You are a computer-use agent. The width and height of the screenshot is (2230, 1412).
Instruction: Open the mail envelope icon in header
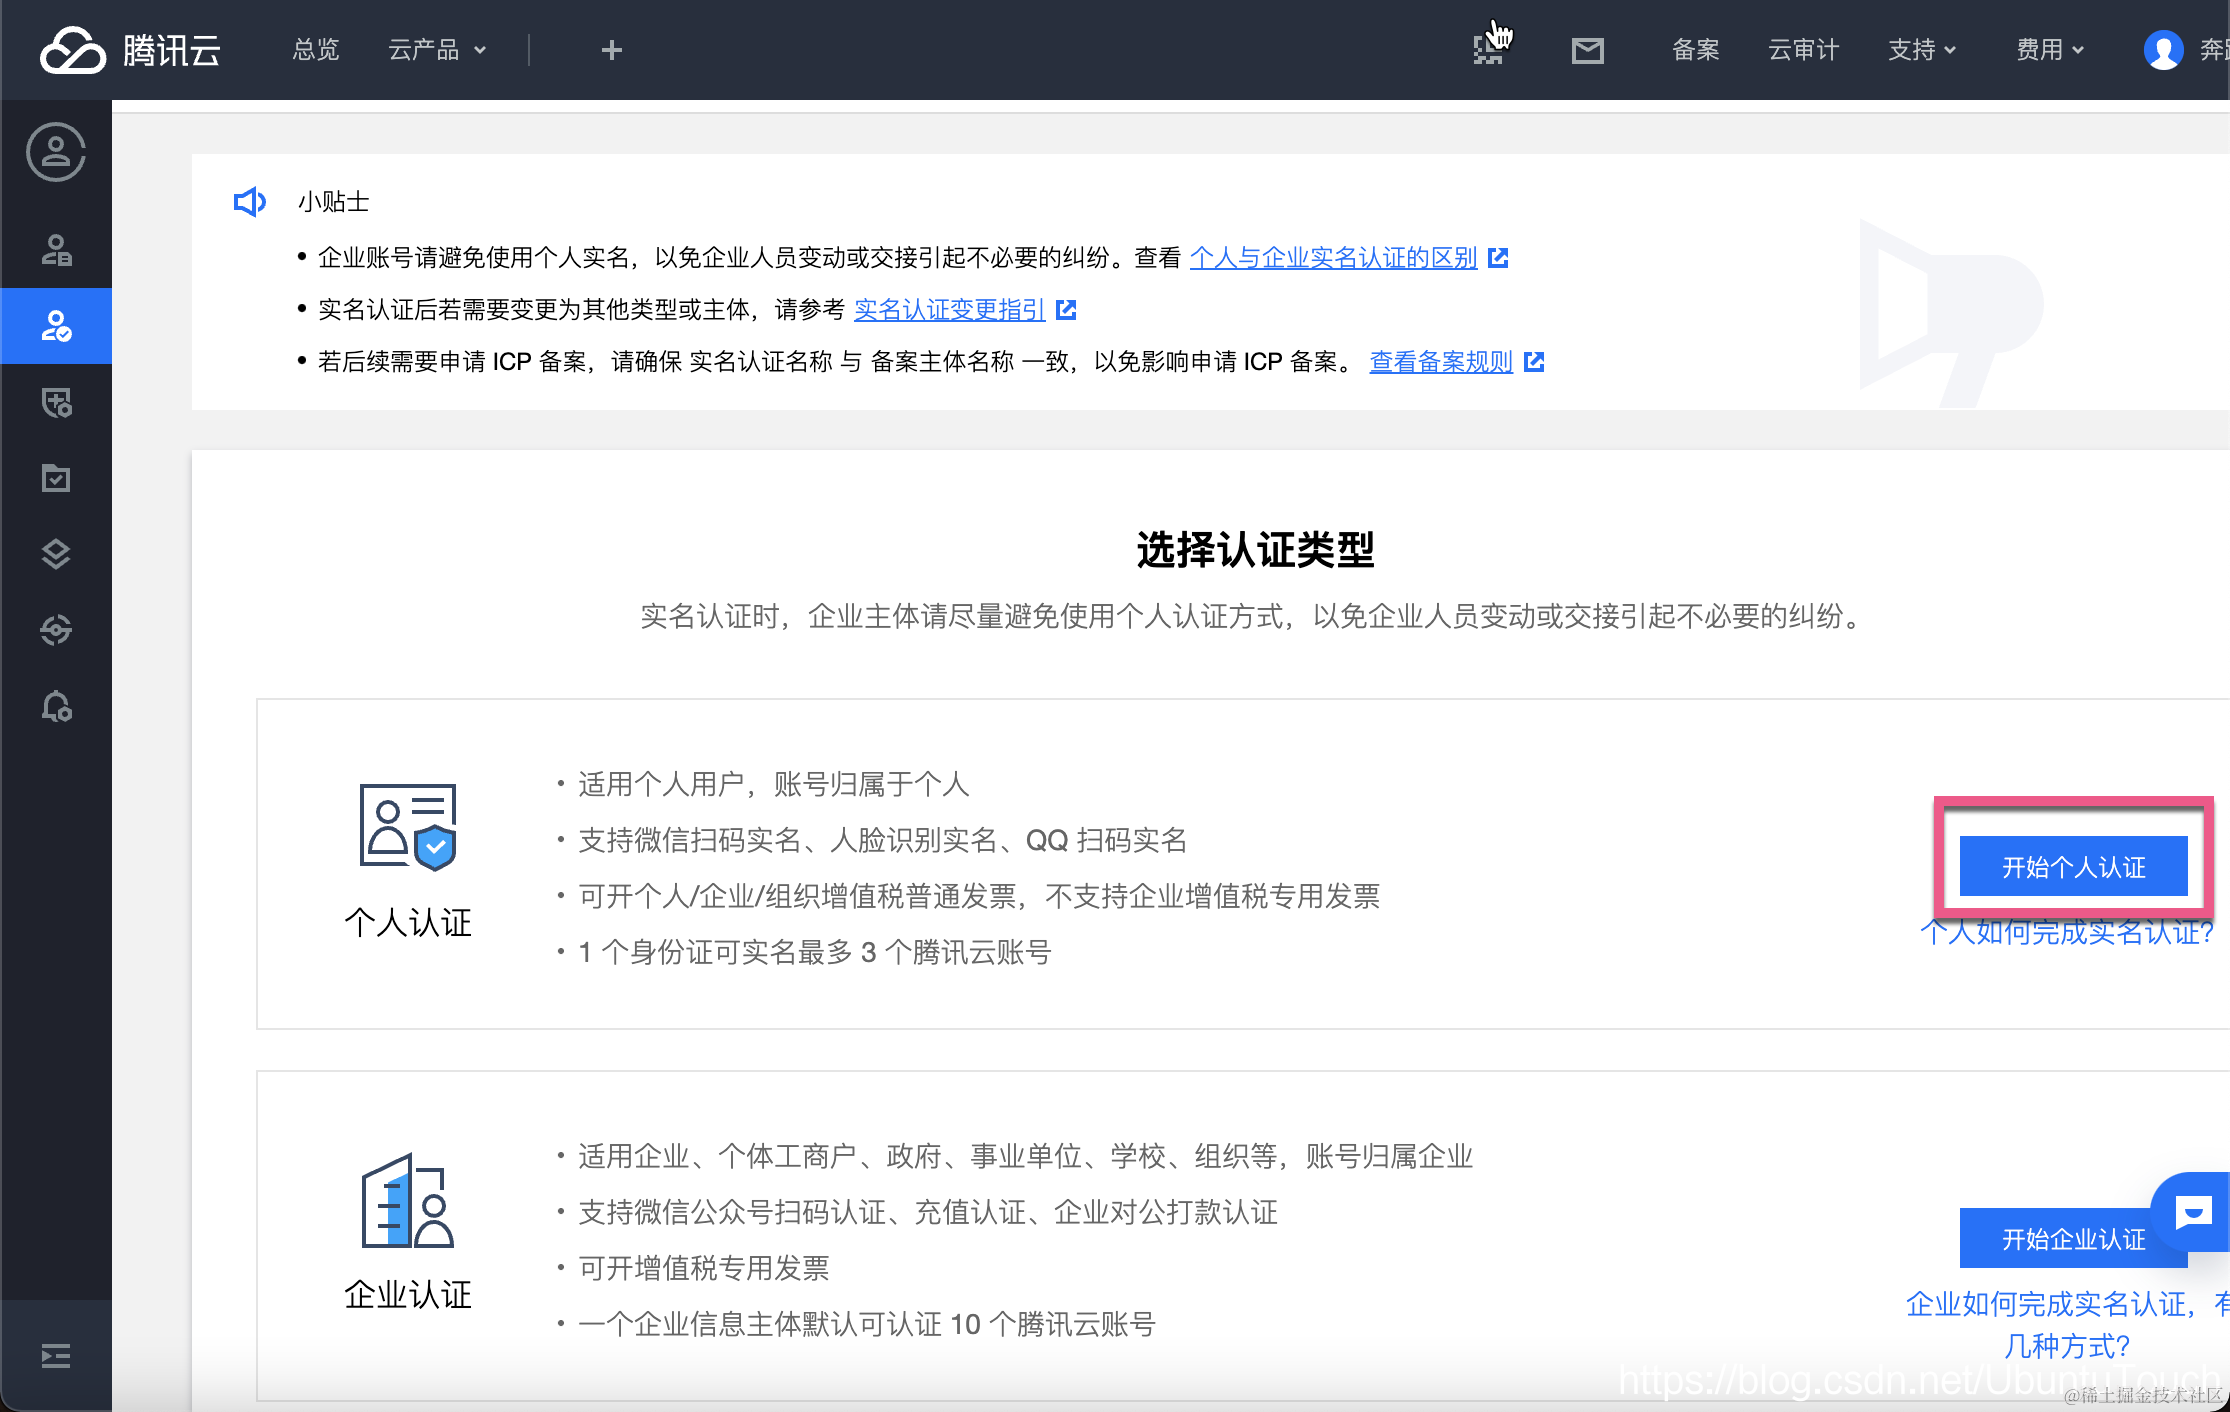(1587, 50)
